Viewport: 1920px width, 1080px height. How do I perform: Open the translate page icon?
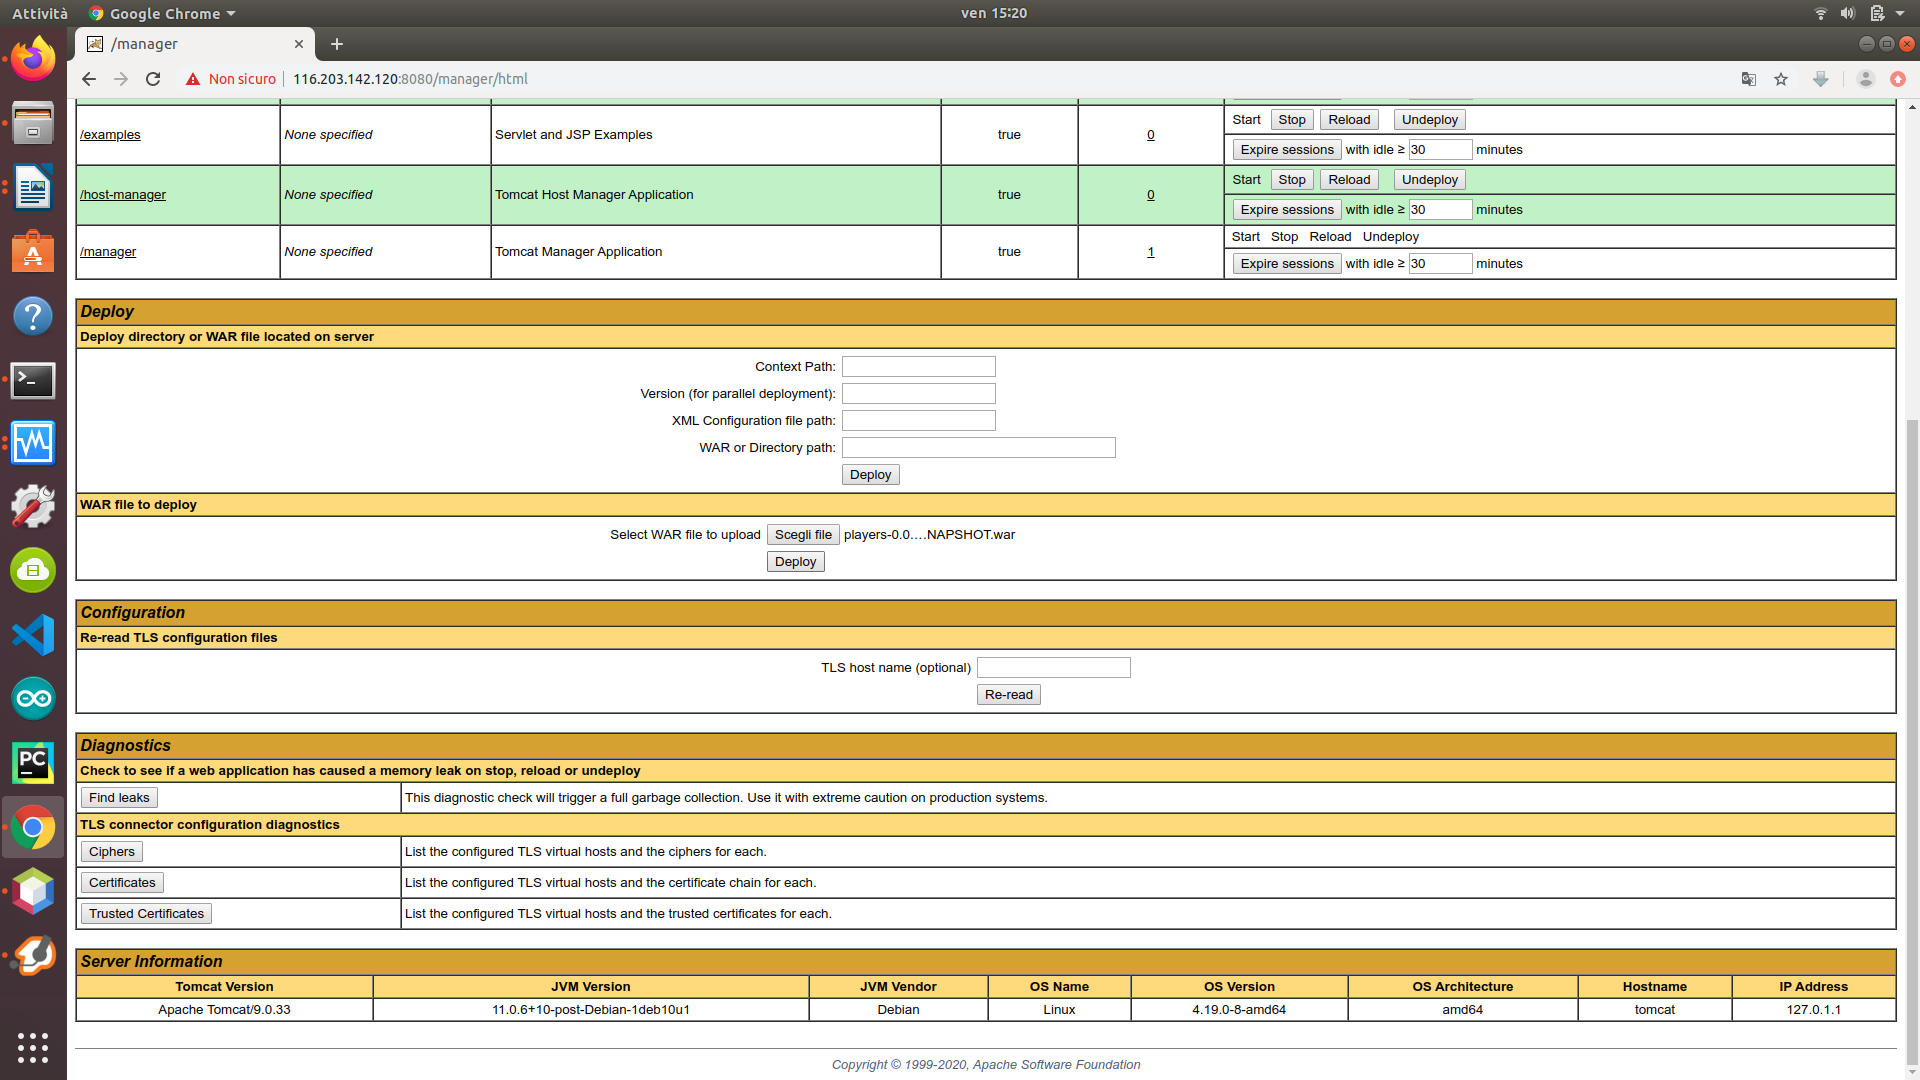[1749, 79]
